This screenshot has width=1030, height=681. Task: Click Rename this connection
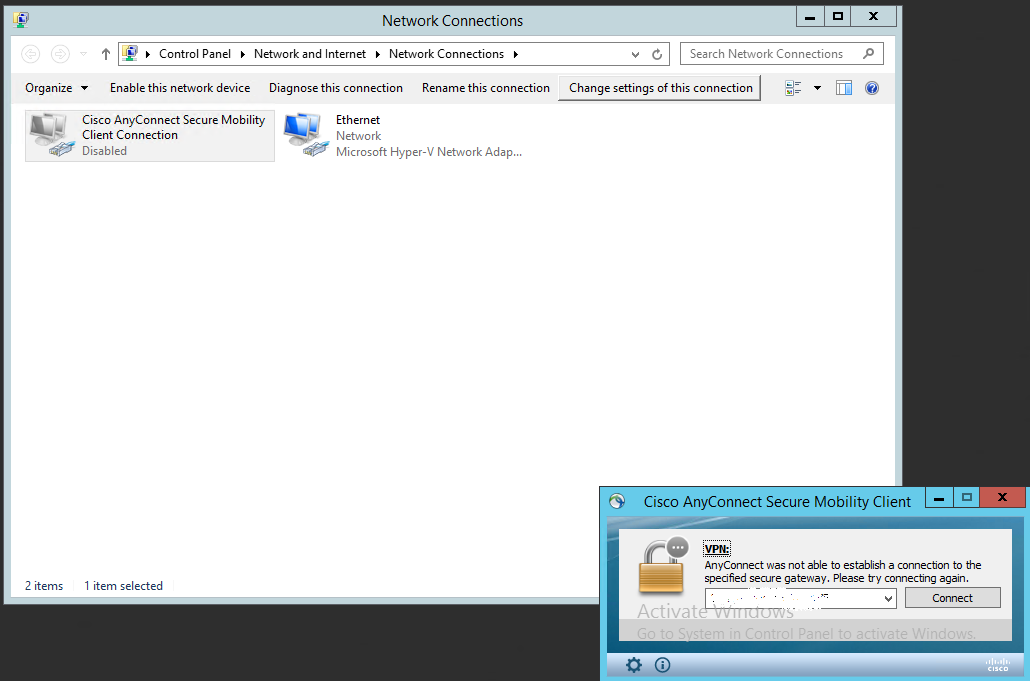click(x=485, y=88)
